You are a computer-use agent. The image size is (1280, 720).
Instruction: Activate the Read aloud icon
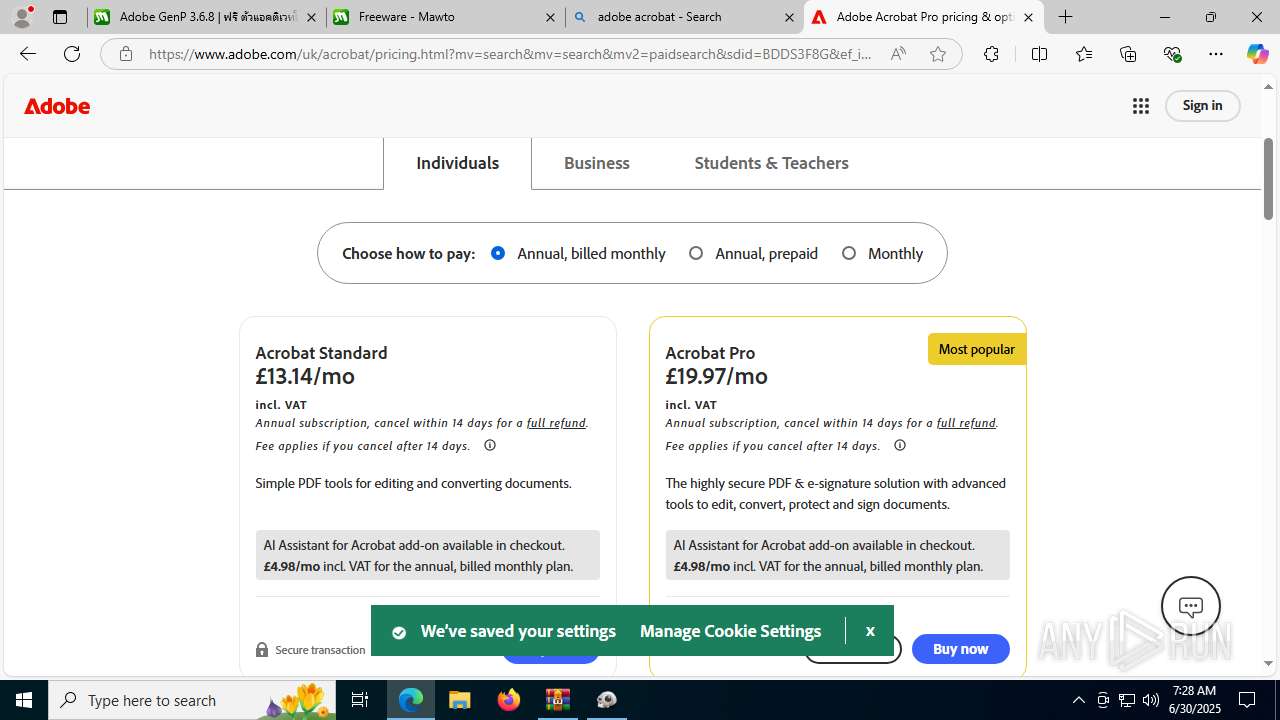pos(898,54)
